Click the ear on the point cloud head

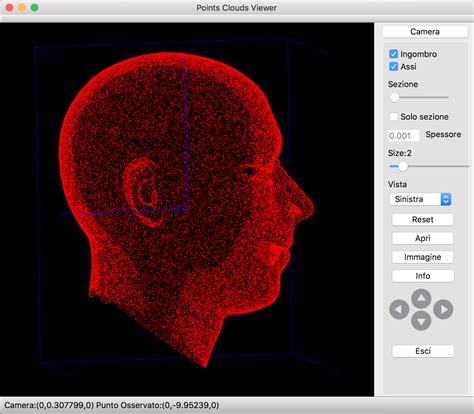pyautogui.click(x=143, y=193)
